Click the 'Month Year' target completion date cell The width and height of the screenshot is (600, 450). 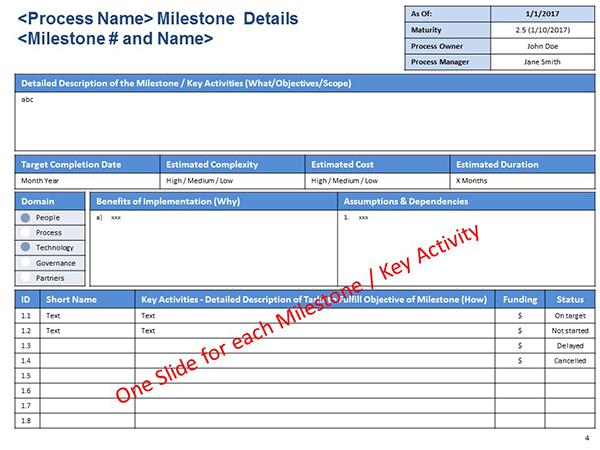[87, 180]
